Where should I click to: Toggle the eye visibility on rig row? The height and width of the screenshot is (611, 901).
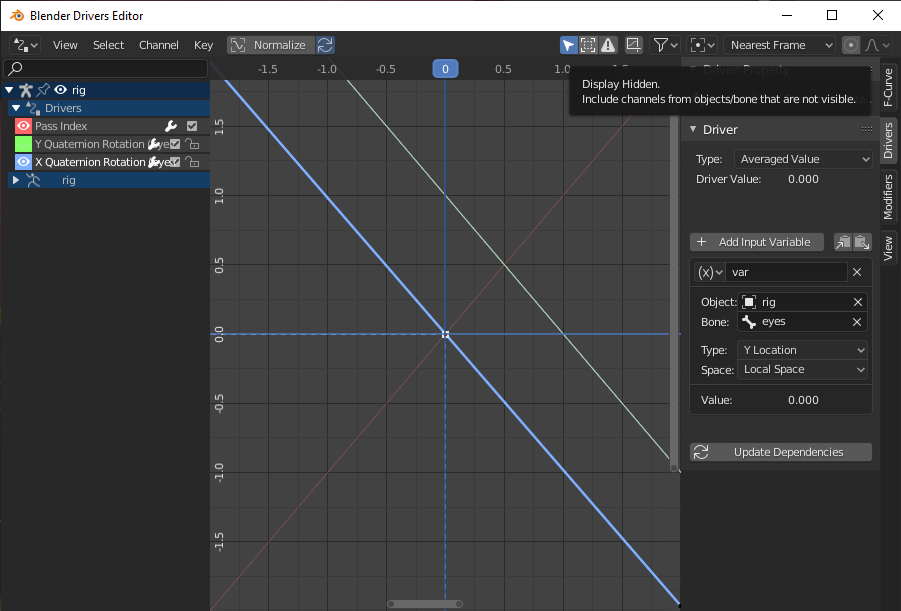coord(60,90)
